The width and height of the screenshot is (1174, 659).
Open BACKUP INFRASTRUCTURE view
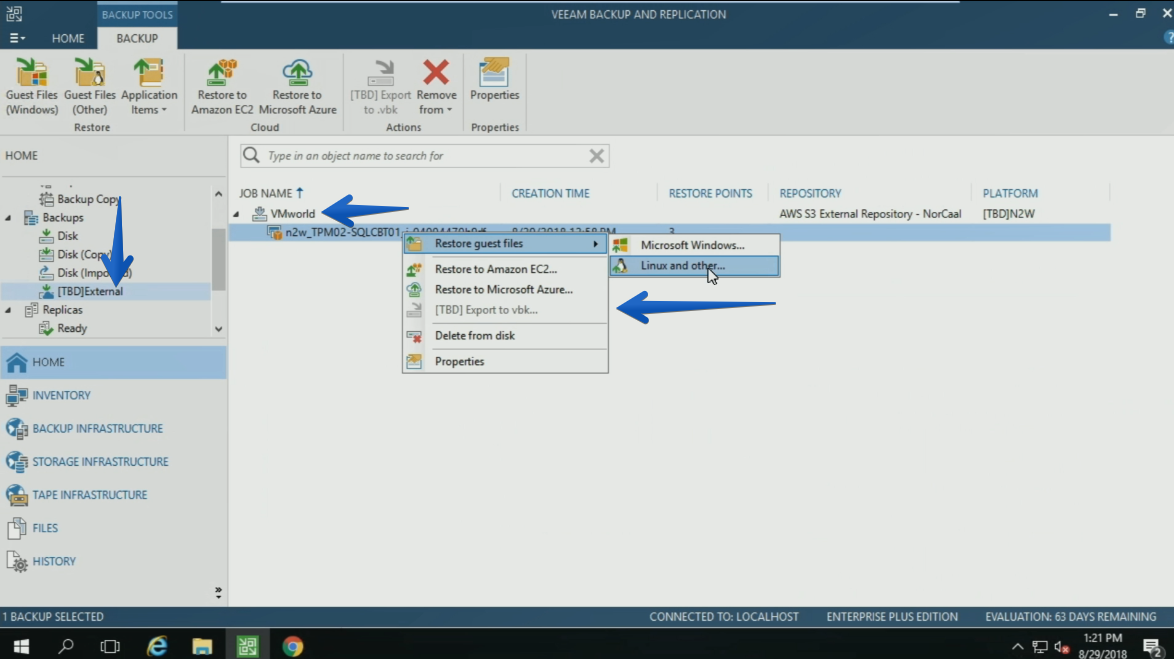(x=114, y=428)
